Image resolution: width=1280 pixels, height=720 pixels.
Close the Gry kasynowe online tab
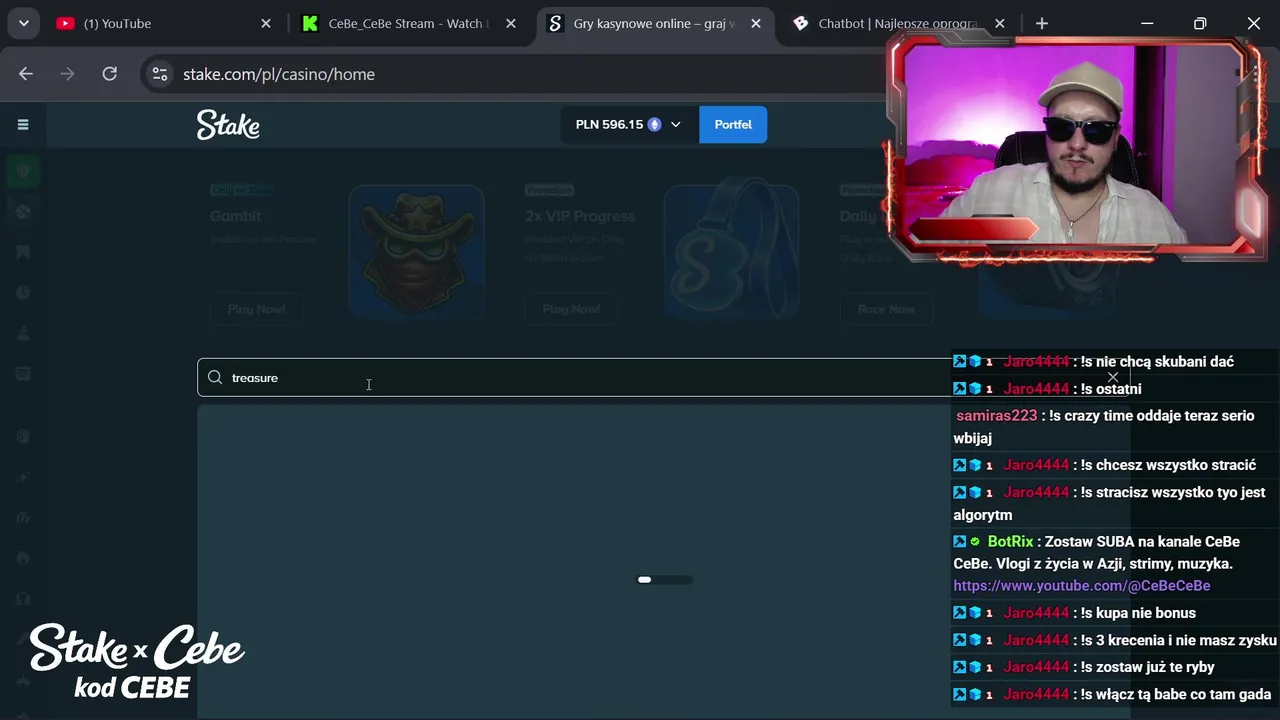pos(756,23)
